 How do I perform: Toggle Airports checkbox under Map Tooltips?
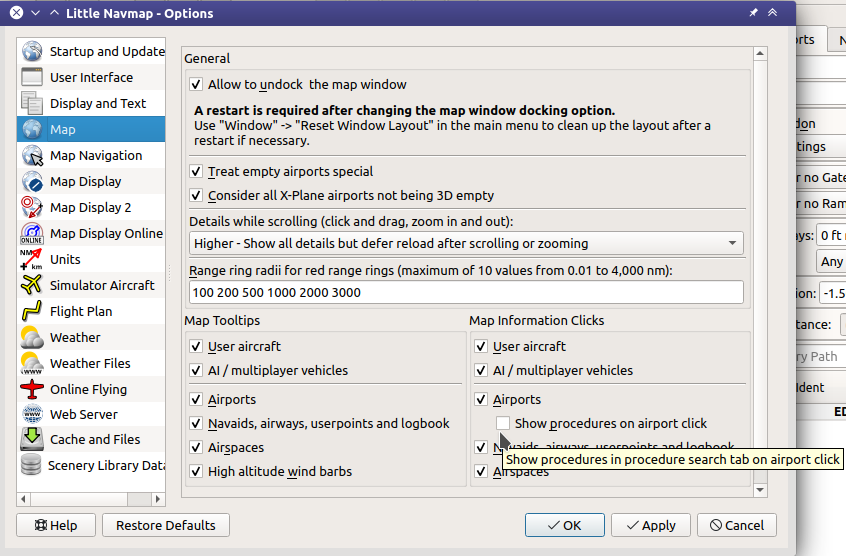196,400
